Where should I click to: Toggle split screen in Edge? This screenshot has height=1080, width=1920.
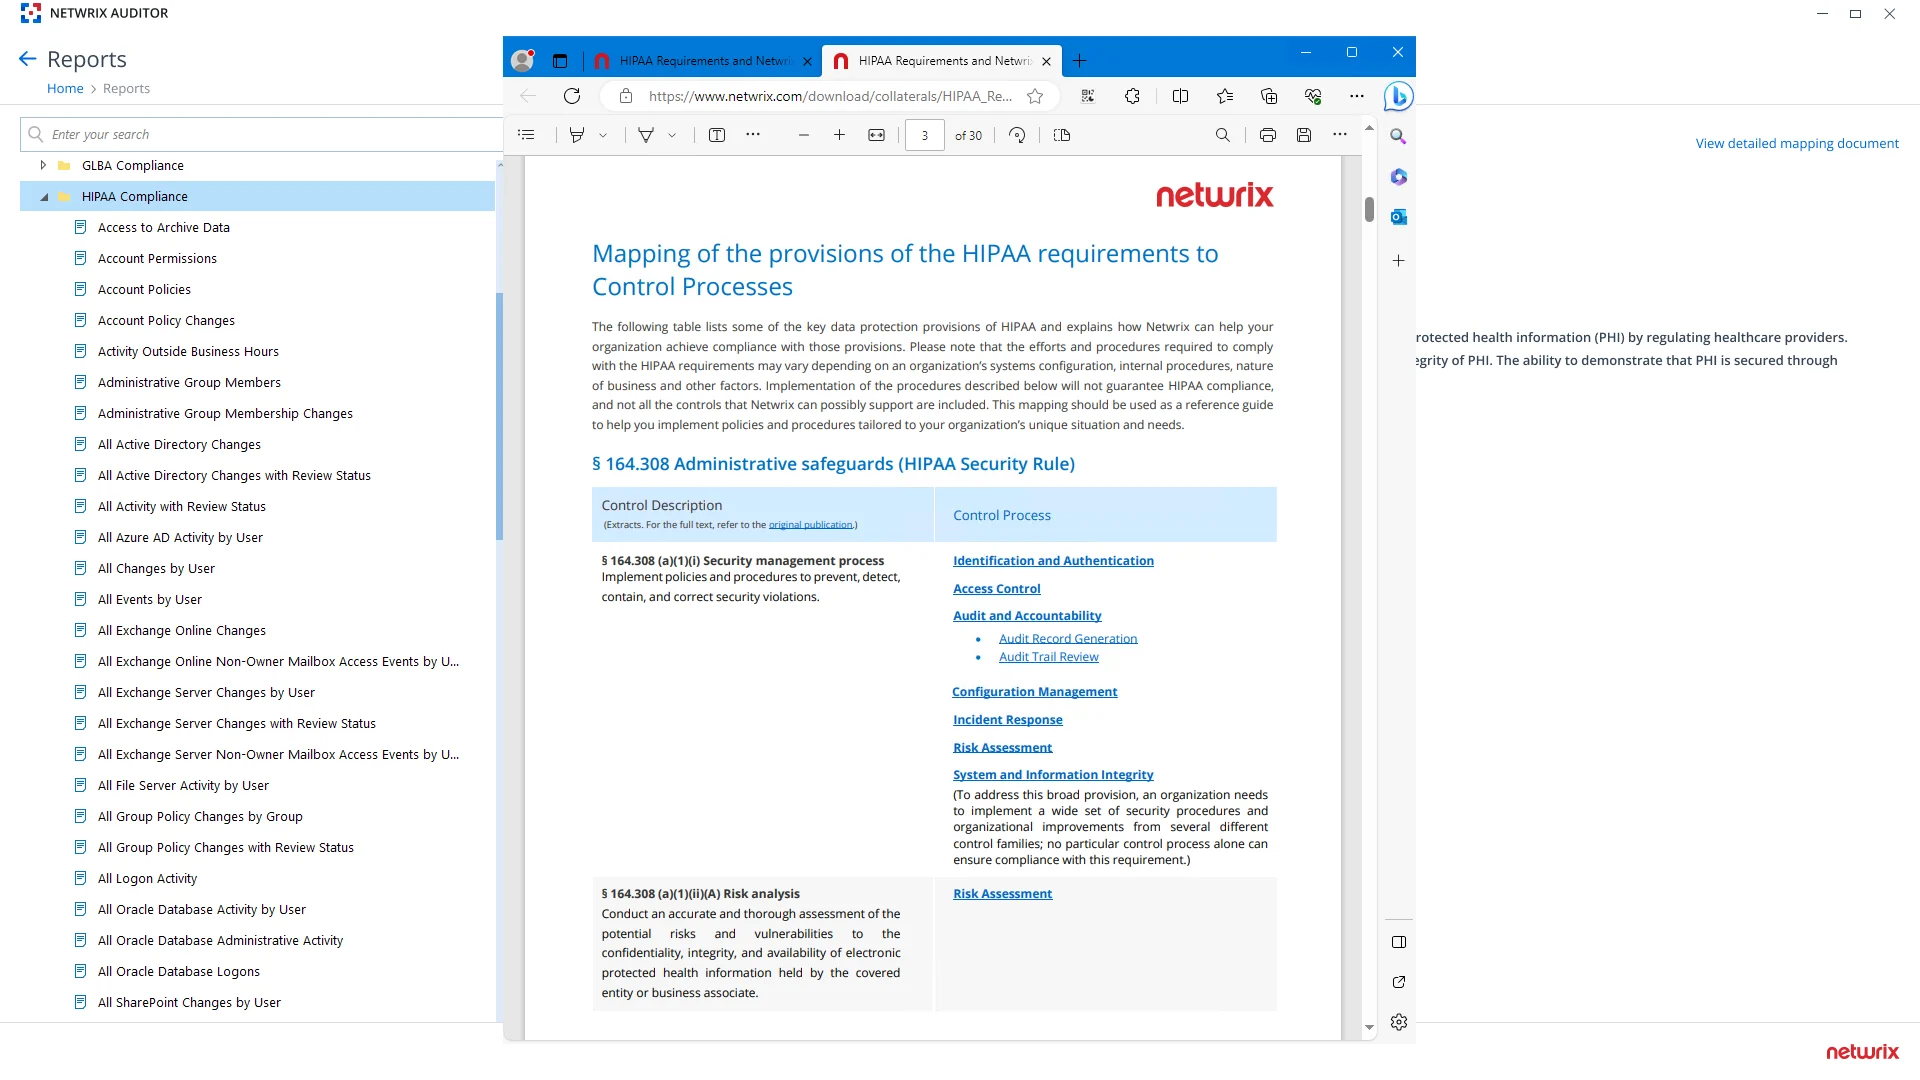[1180, 96]
